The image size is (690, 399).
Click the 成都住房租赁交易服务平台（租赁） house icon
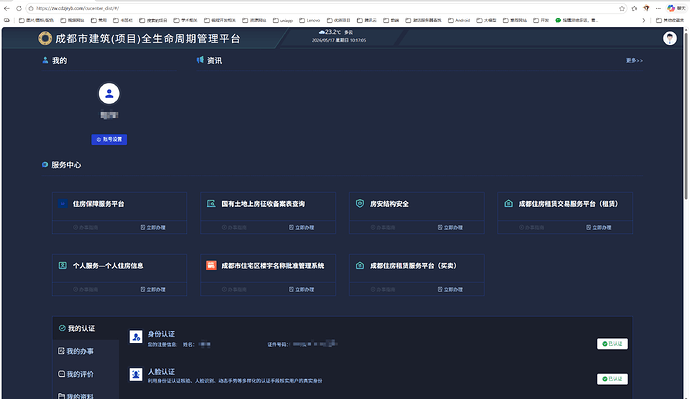coord(509,204)
